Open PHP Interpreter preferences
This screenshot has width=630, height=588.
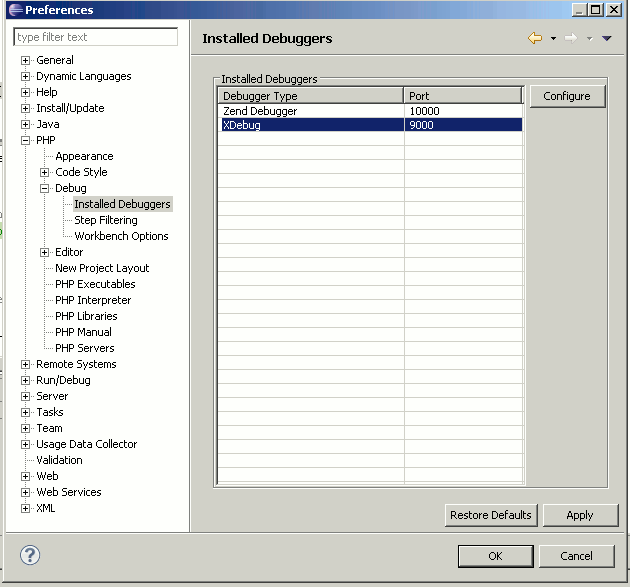[x=93, y=300]
